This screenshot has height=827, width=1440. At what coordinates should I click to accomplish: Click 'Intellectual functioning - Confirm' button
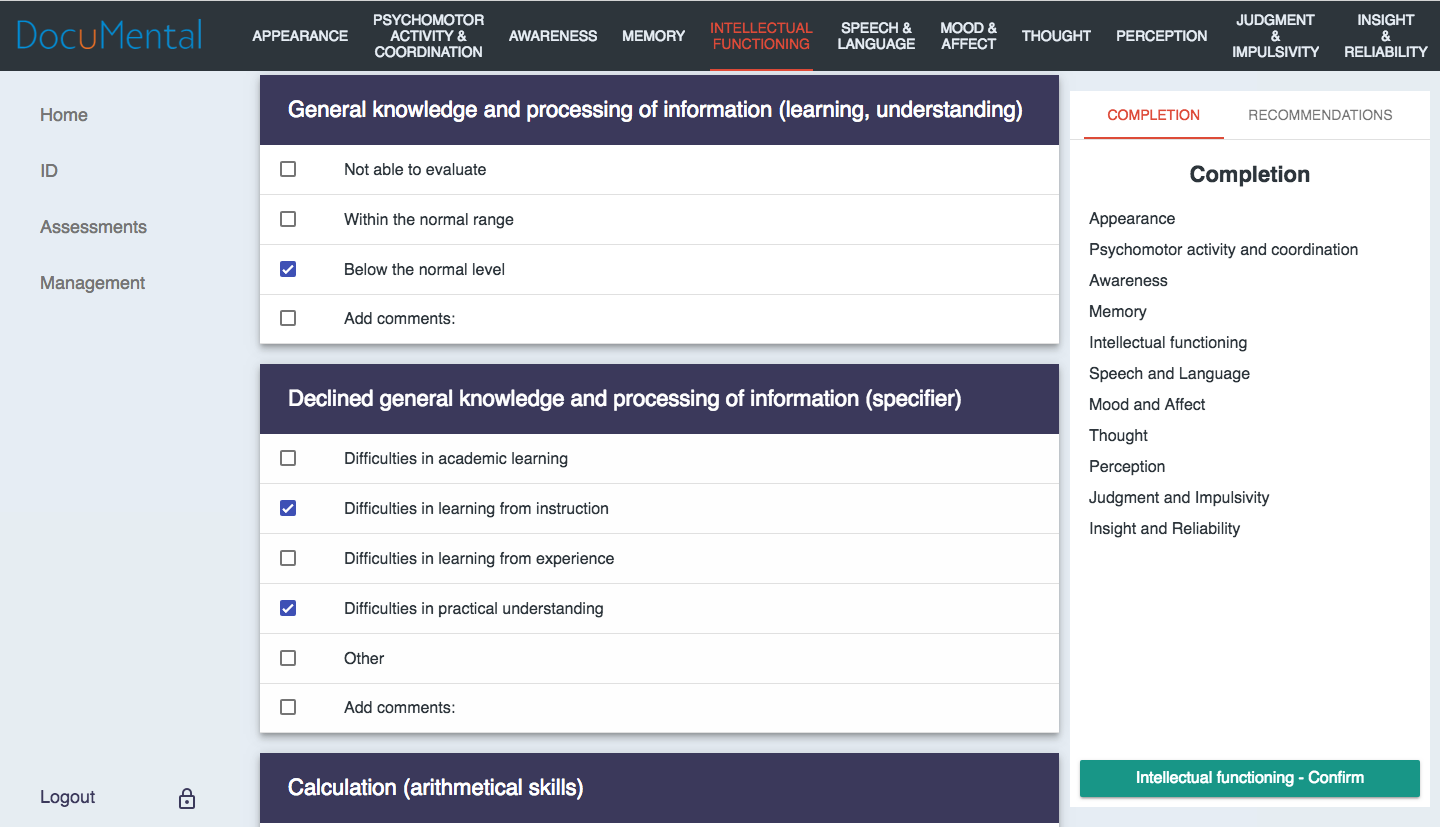(1250, 778)
